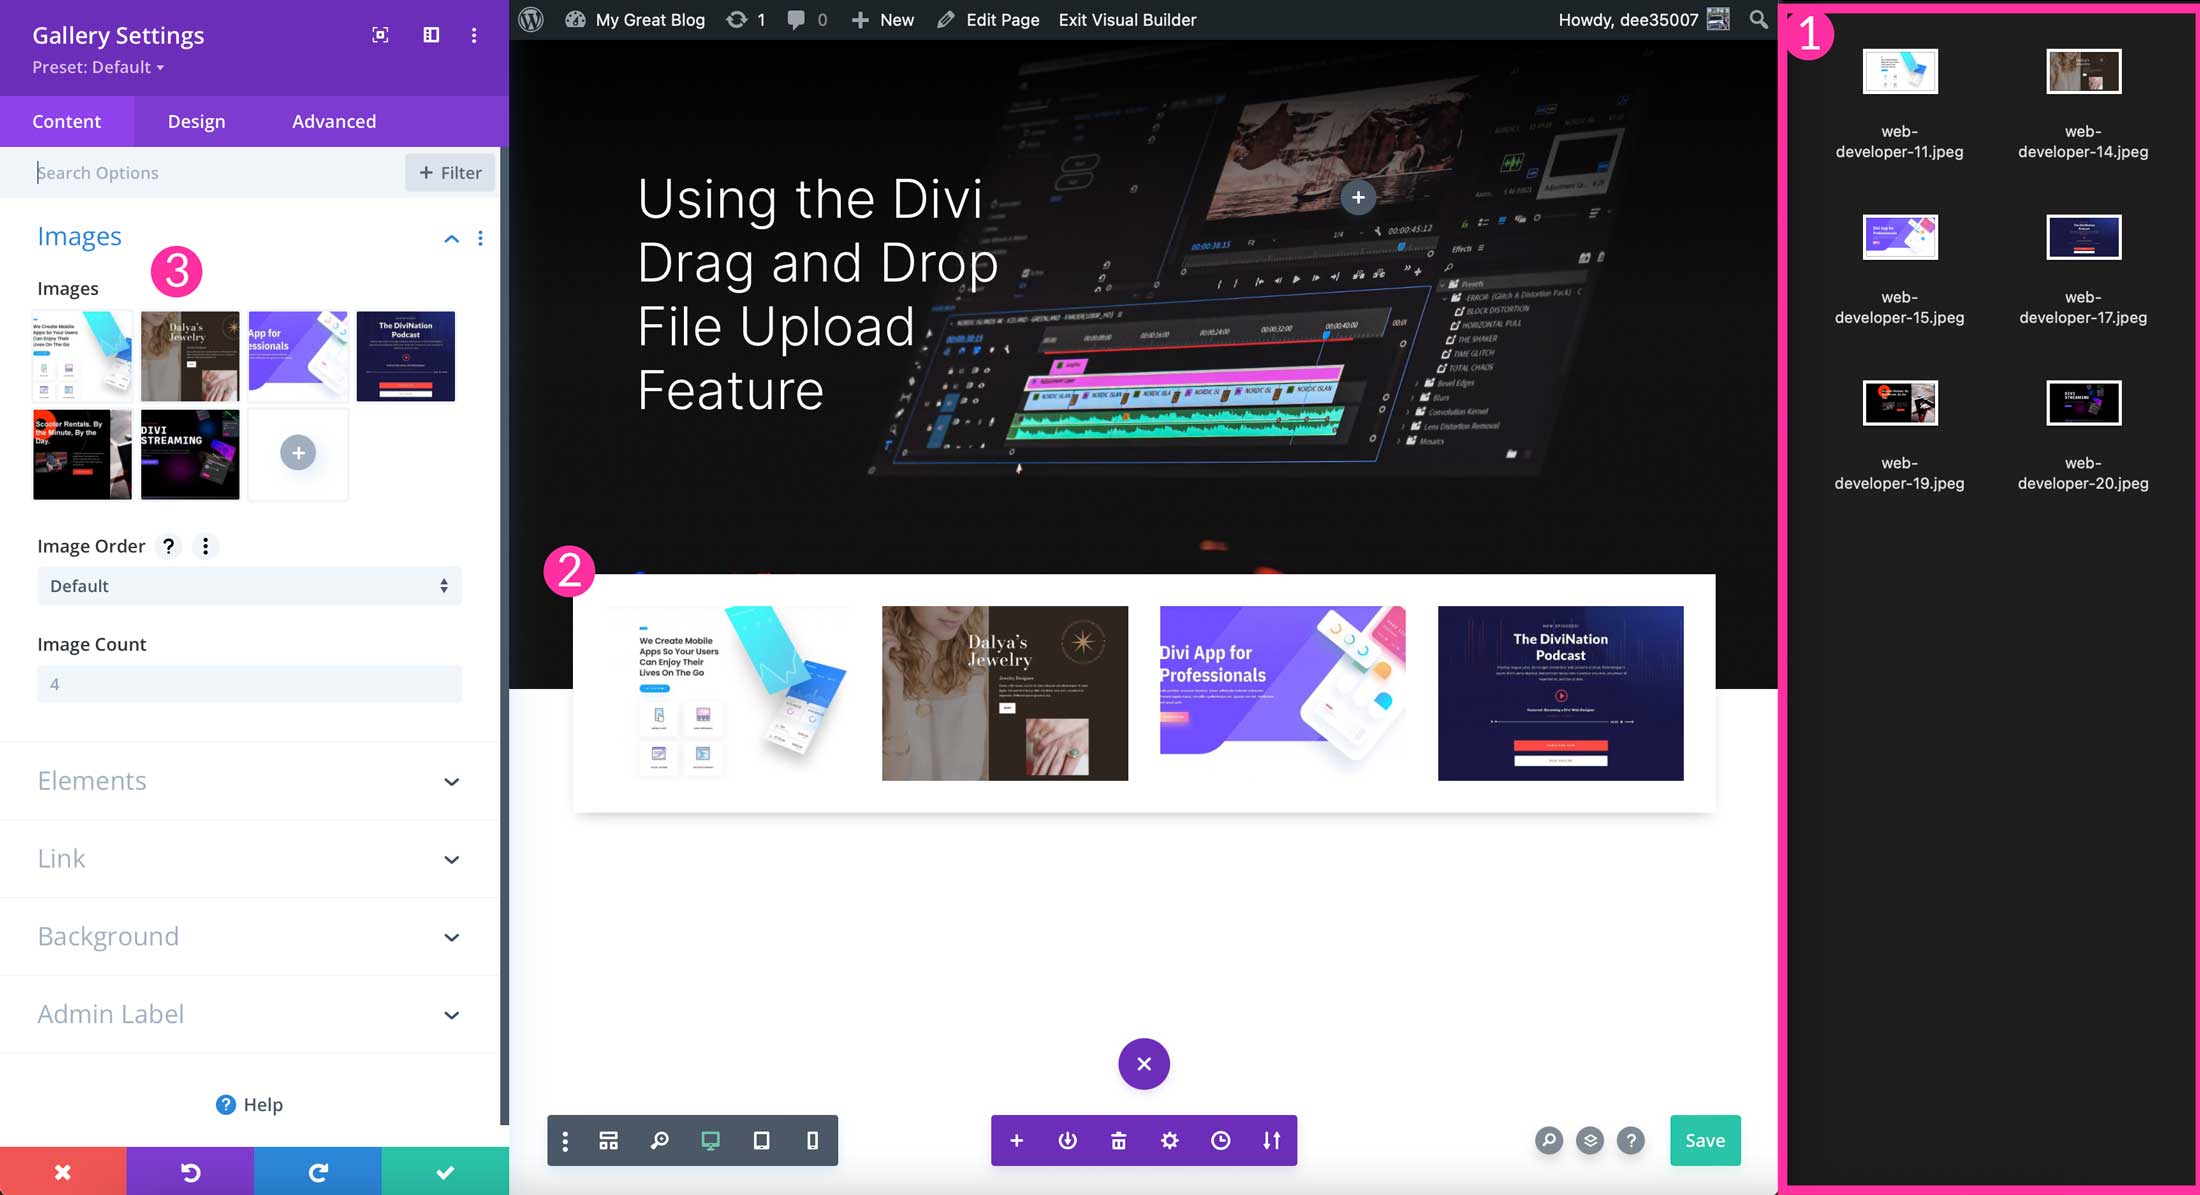
Task: Click the Help link at panel bottom
Action: pyautogui.click(x=248, y=1104)
